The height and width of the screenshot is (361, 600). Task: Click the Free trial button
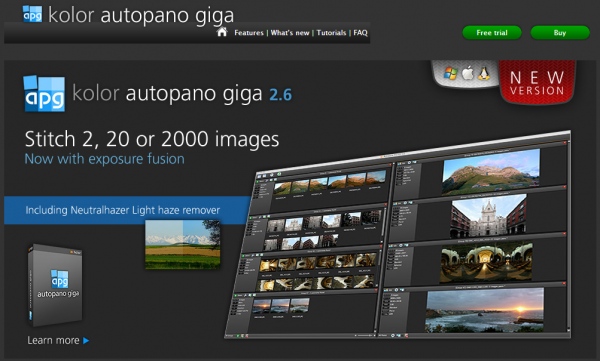click(x=492, y=33)
